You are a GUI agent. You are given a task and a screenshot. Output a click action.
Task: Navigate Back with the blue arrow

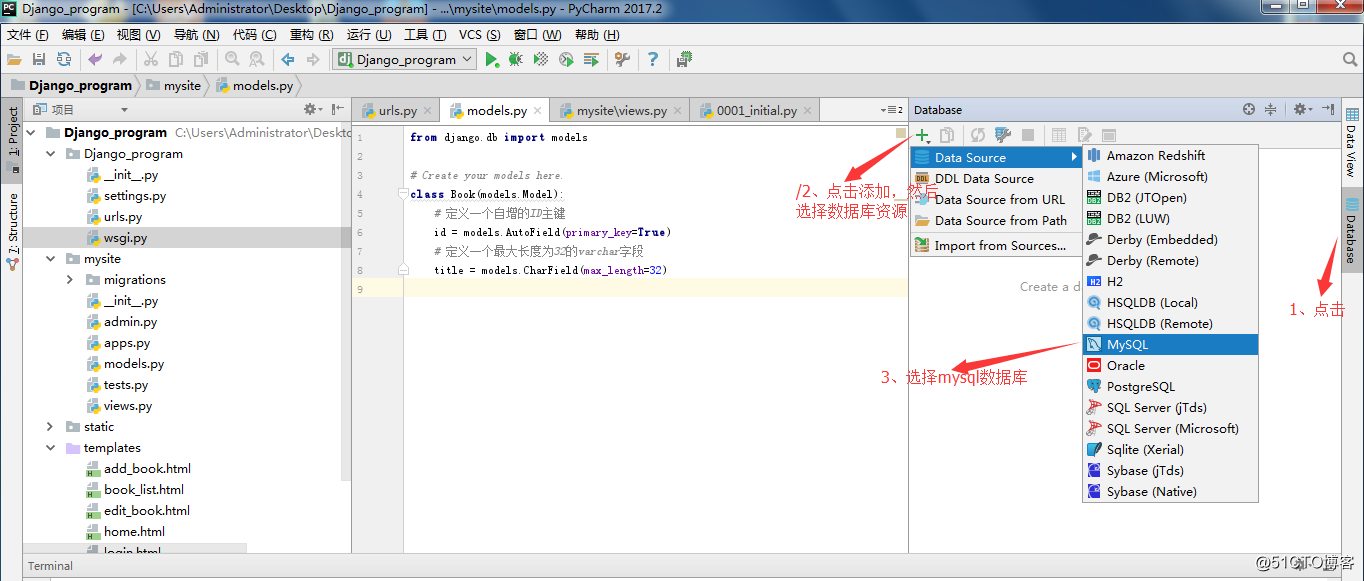(288, 60)
